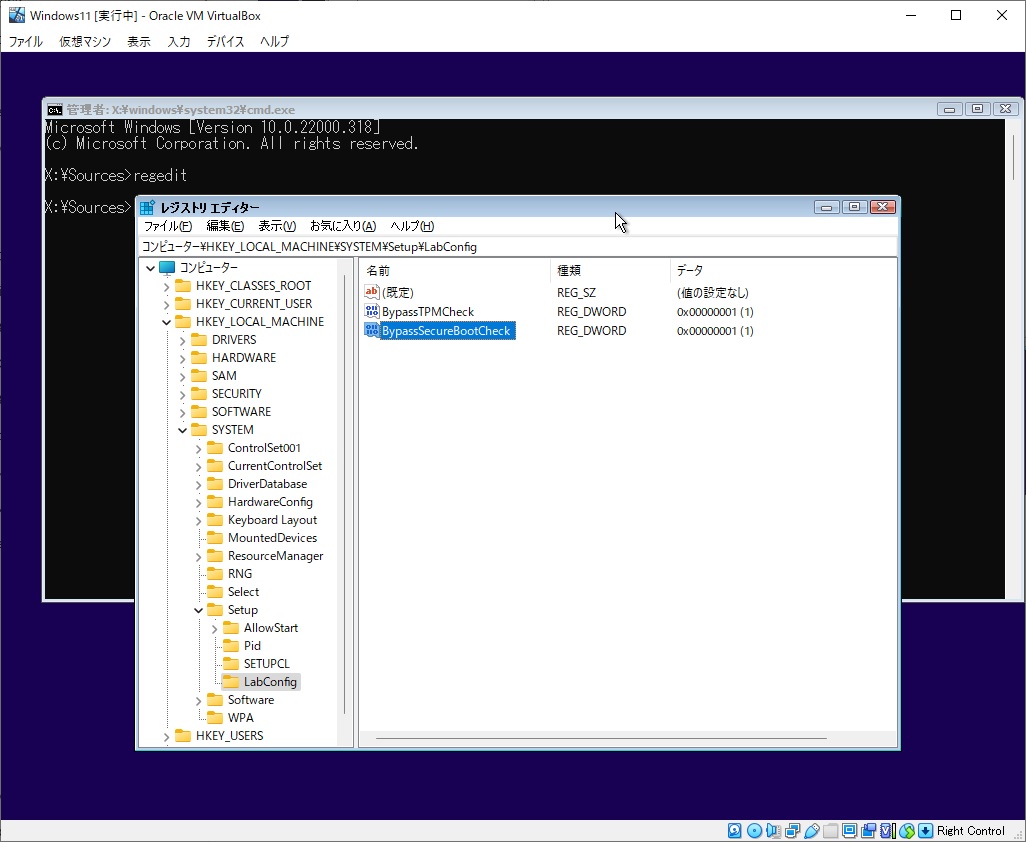Click the mouse integration status icon

(x=906, y=831)
